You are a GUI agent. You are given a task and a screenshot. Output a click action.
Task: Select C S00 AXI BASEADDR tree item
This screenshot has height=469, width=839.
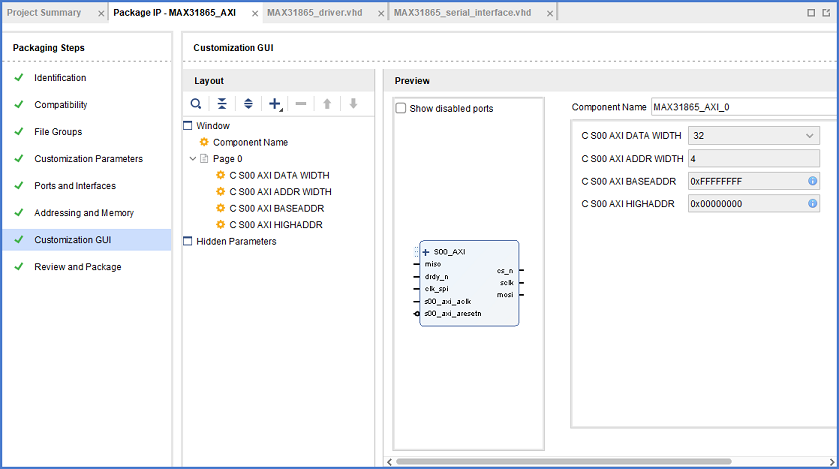click(277, 208)
